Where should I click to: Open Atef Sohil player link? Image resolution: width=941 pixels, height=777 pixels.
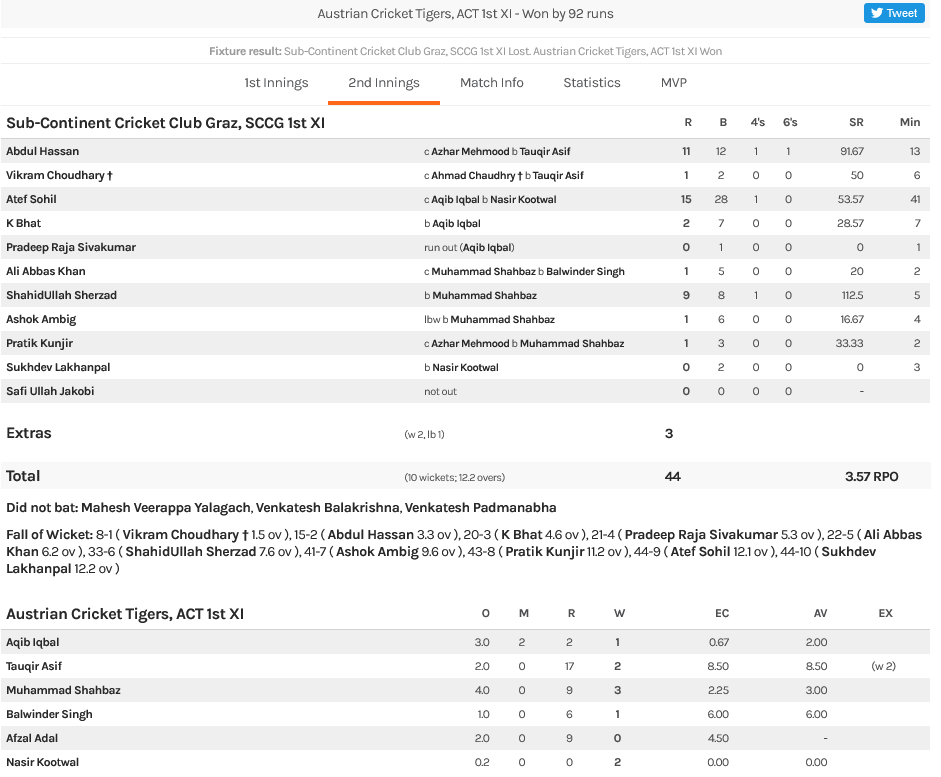(31, 199)
